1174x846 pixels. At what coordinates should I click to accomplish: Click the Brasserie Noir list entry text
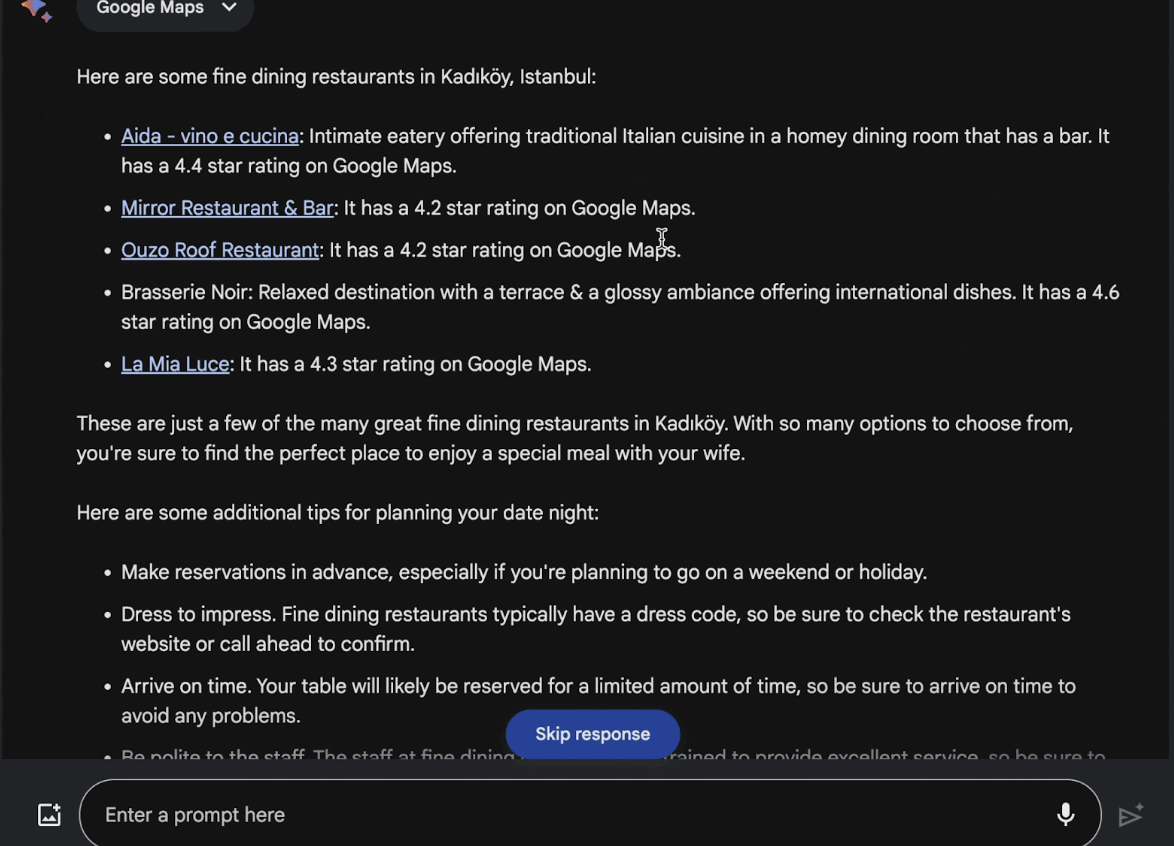pos(620,307)
